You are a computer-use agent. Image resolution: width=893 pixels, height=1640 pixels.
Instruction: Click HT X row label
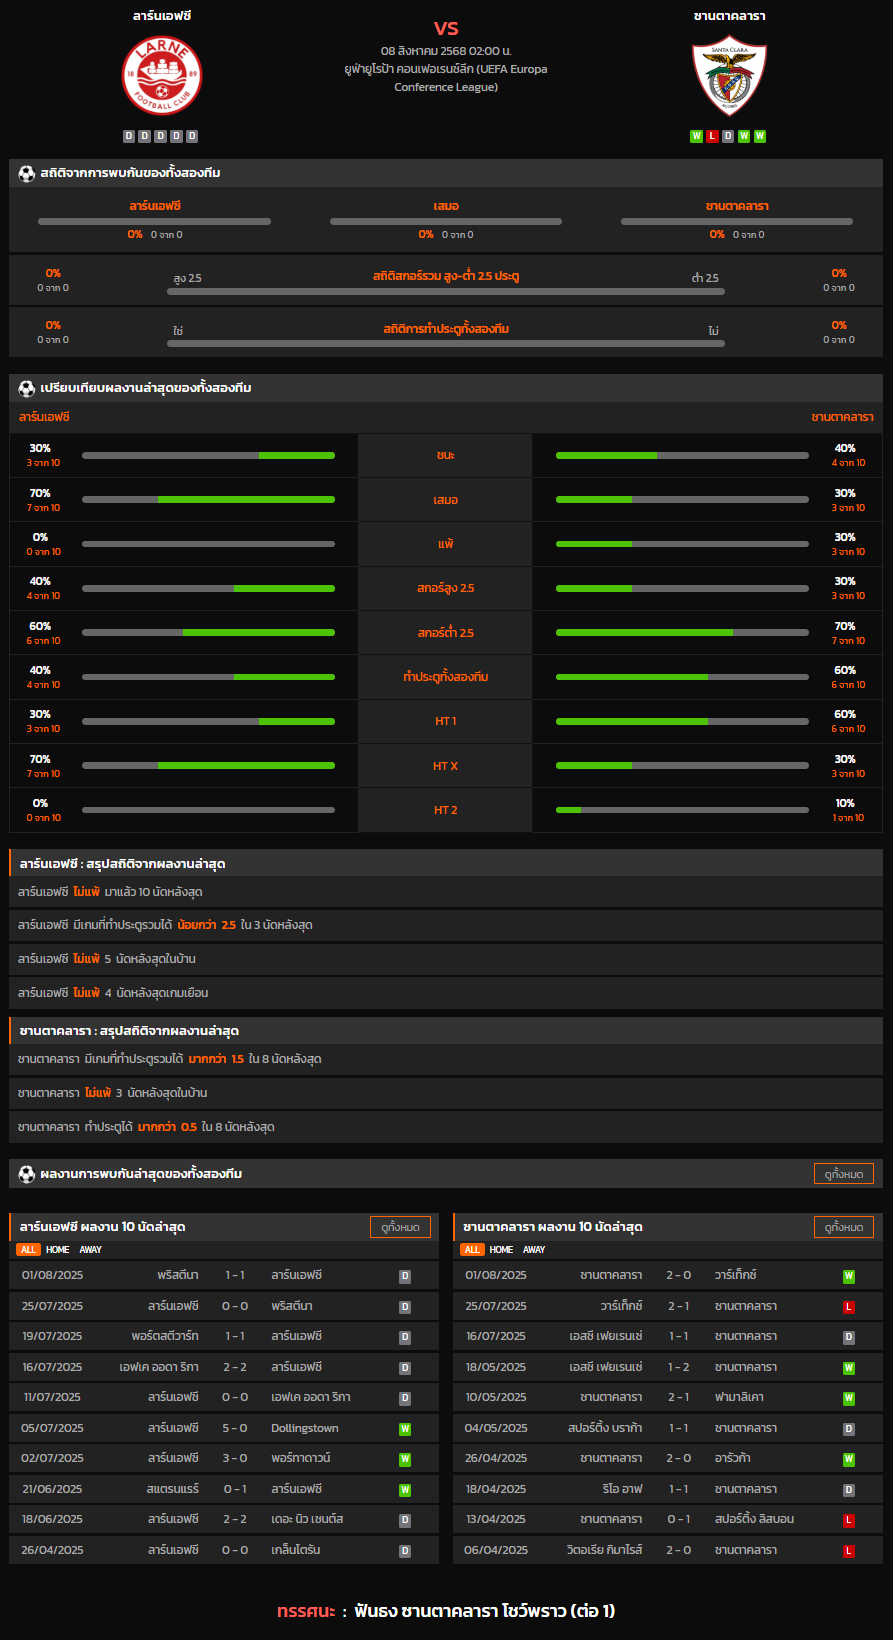coord(446,766)
